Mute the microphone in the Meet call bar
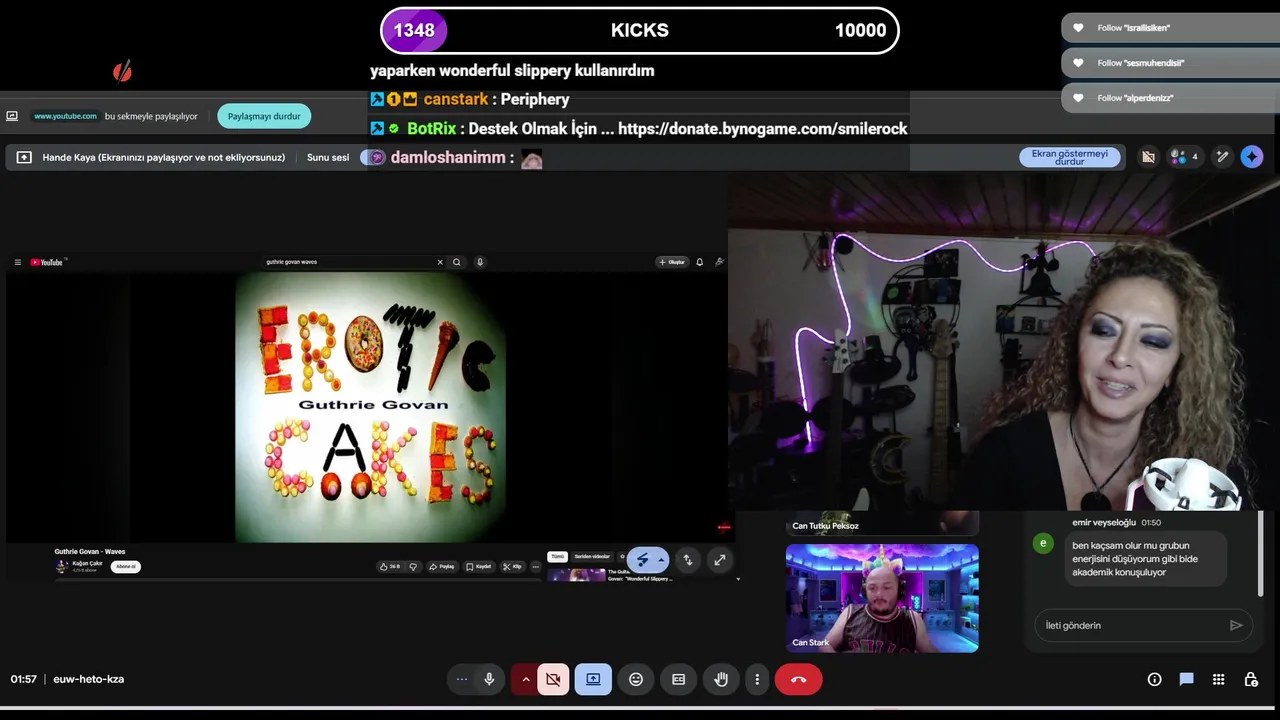 pos(489,679)
